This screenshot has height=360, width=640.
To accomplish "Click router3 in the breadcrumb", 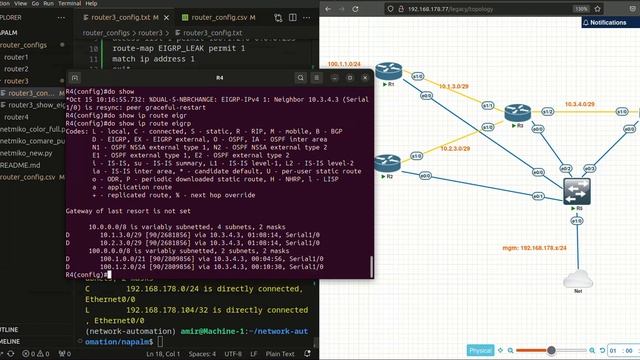I will (150, 33).
